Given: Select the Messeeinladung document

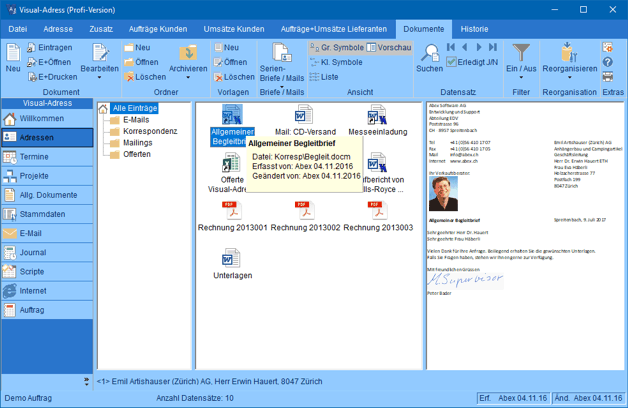Looking at the screenshot, I should coord(378,120).
